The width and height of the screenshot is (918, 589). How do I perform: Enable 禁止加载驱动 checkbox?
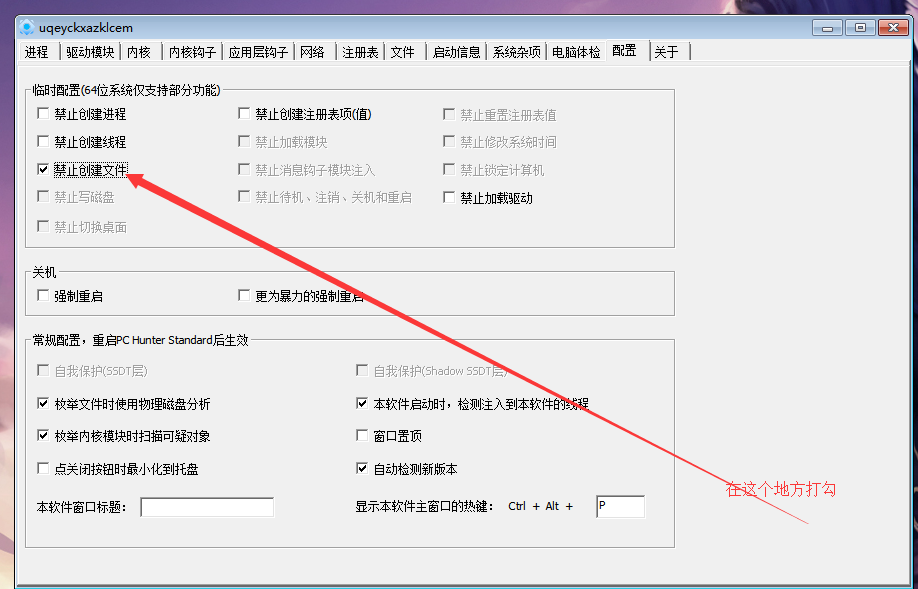tap(449, 197)
